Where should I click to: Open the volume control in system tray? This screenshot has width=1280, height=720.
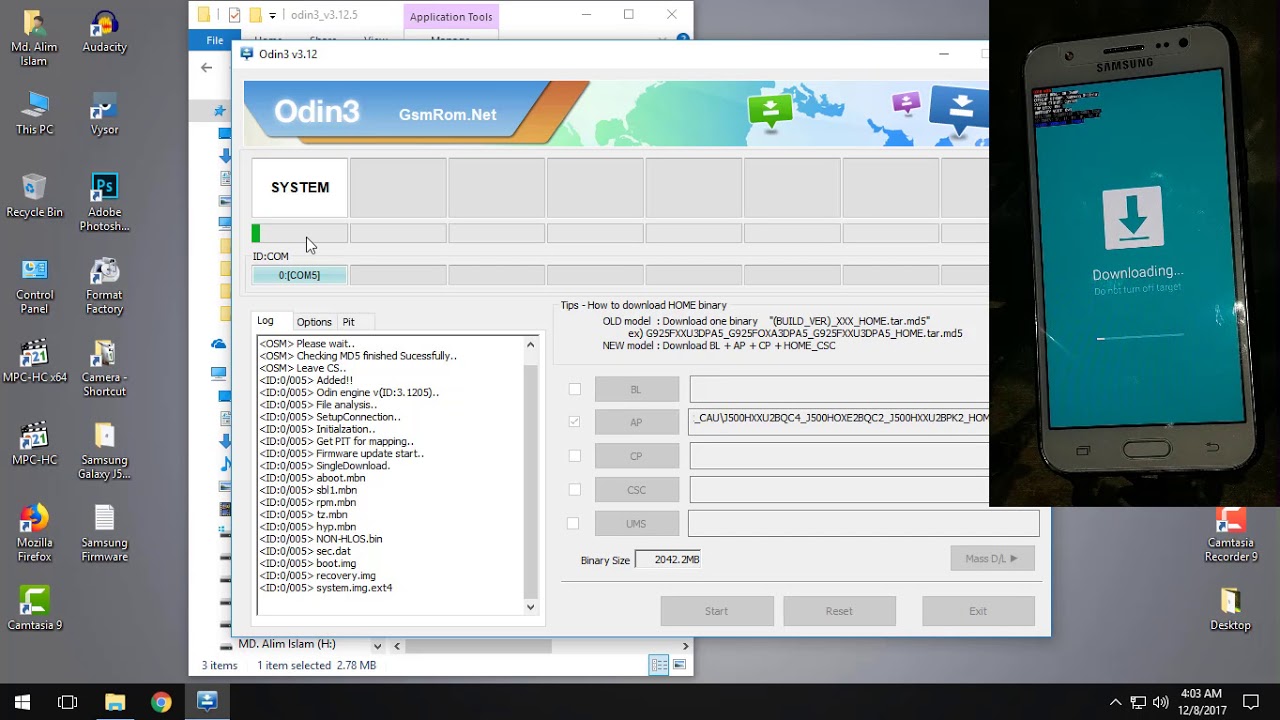1160,702
